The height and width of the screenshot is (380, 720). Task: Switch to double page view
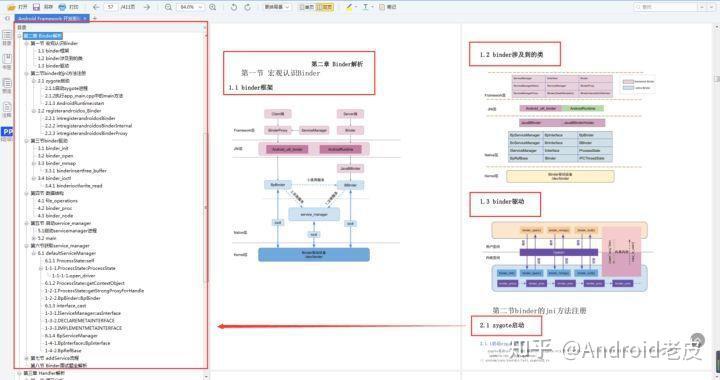click(325, 7)
